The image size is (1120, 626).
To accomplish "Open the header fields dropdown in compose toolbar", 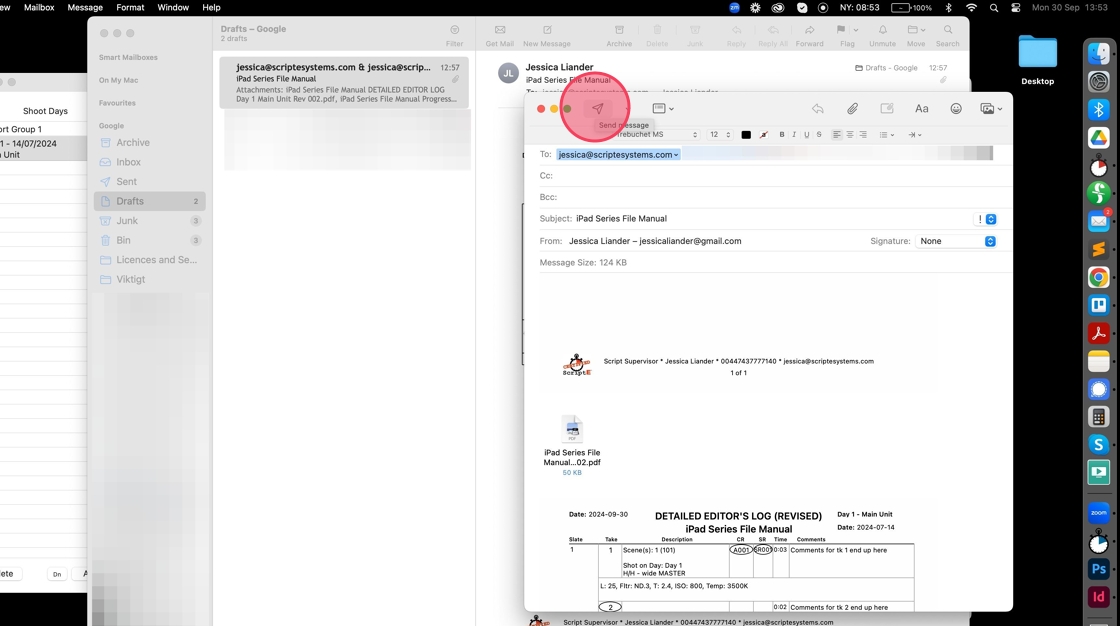I will click(x=663, y=109).
